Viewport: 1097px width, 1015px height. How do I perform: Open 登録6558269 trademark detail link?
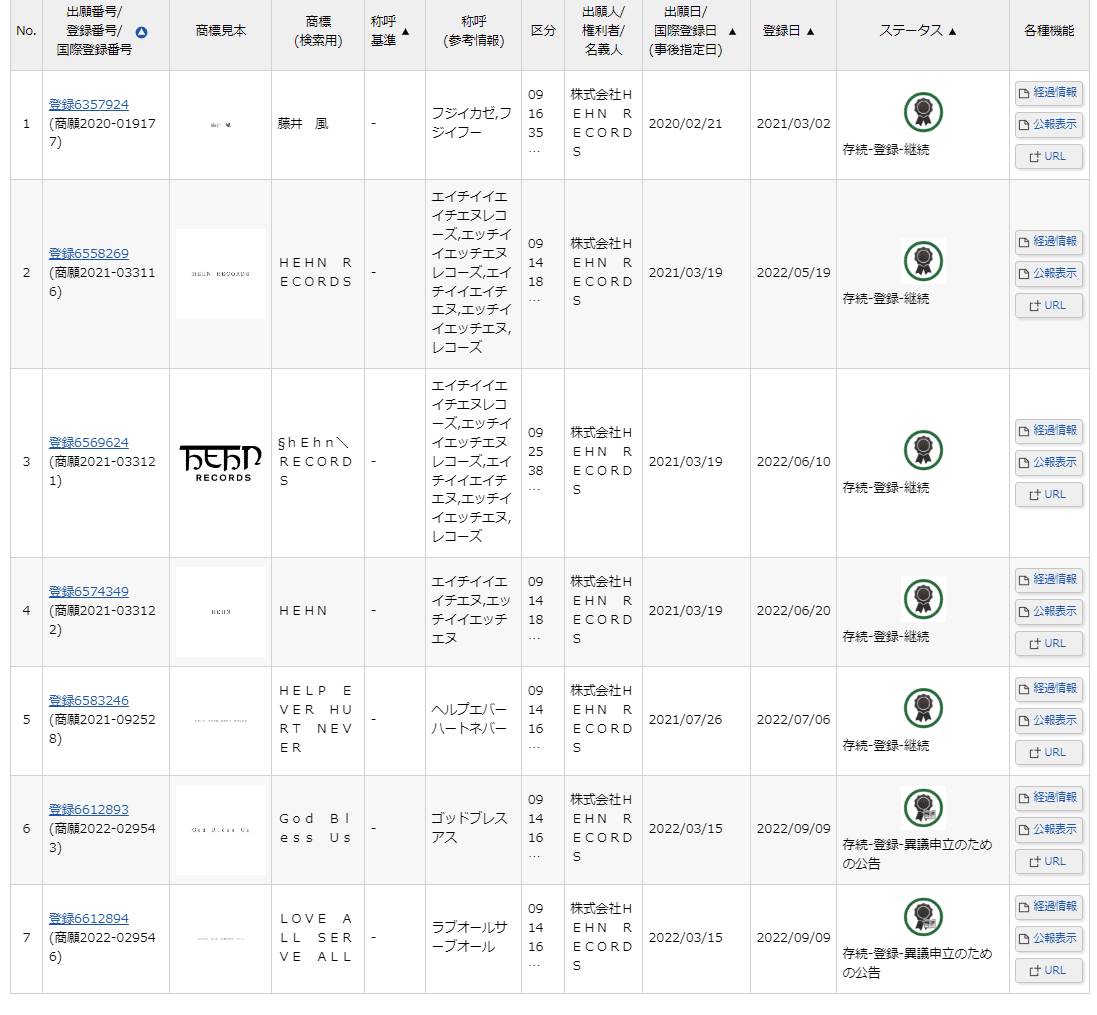click(89, 253)
